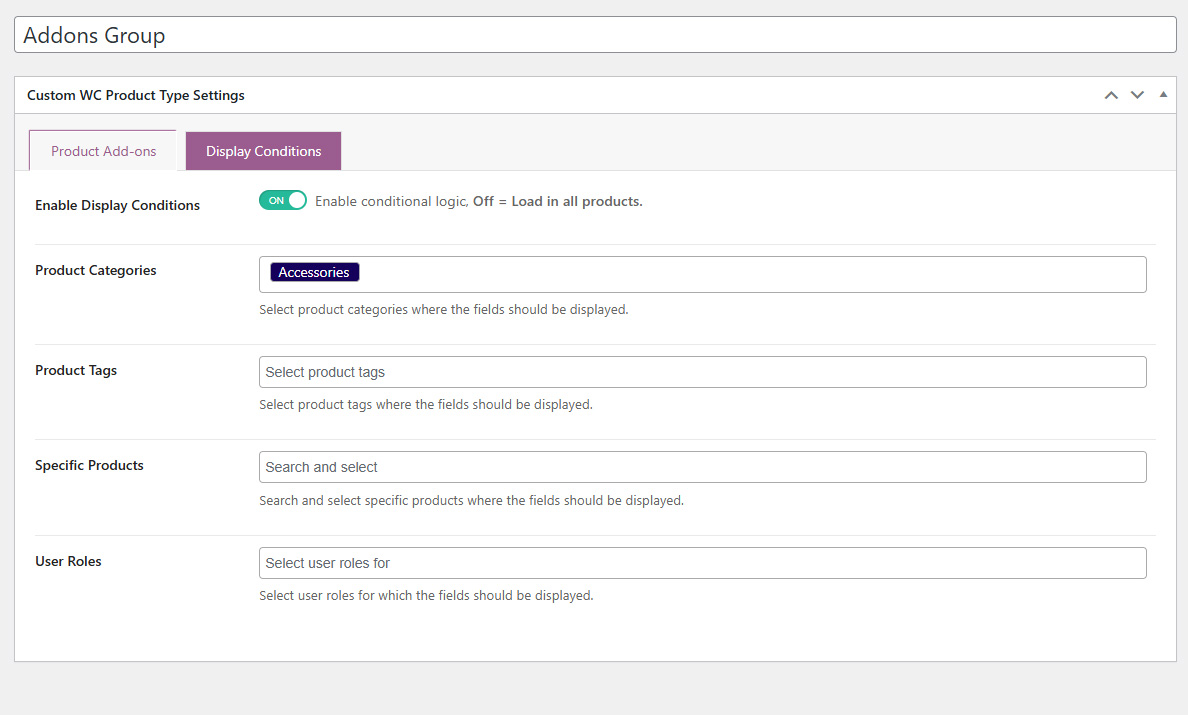Click 'Select product categories where the fields' hint
This screenshot has width=1188, height=715.
tap(443, 310)
